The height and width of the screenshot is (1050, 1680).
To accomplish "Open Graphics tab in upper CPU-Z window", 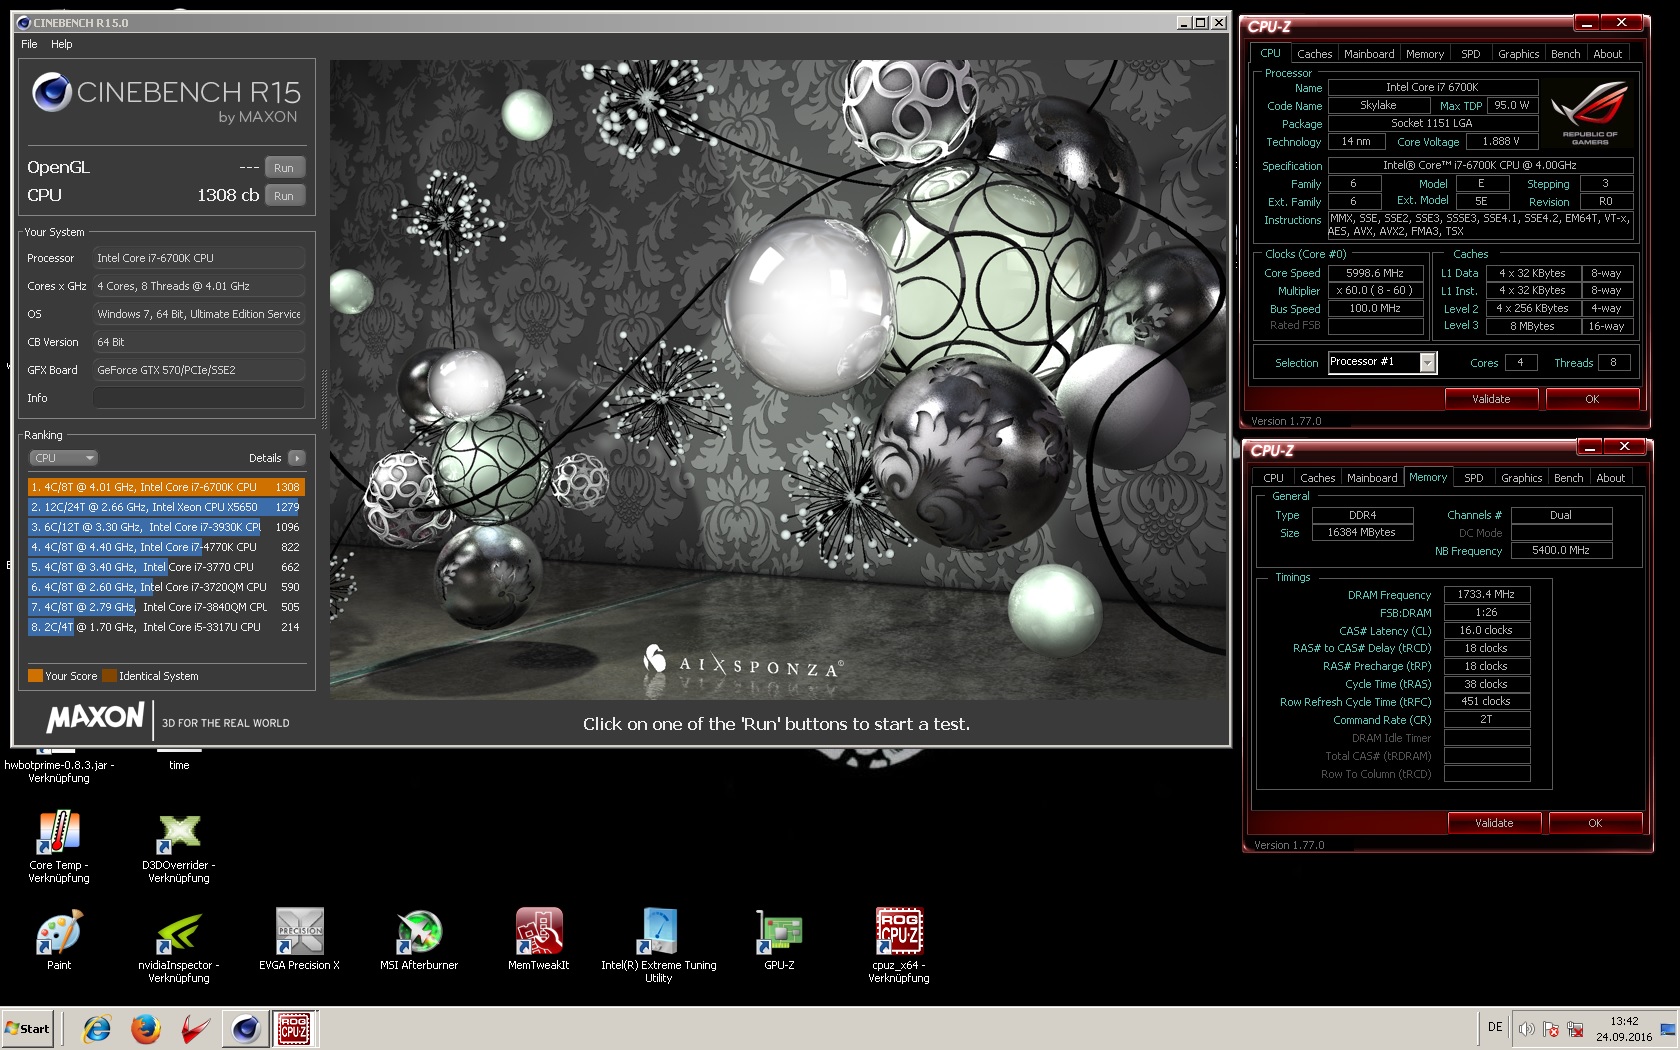I will pyautogui.click(x=1518, y=54).
